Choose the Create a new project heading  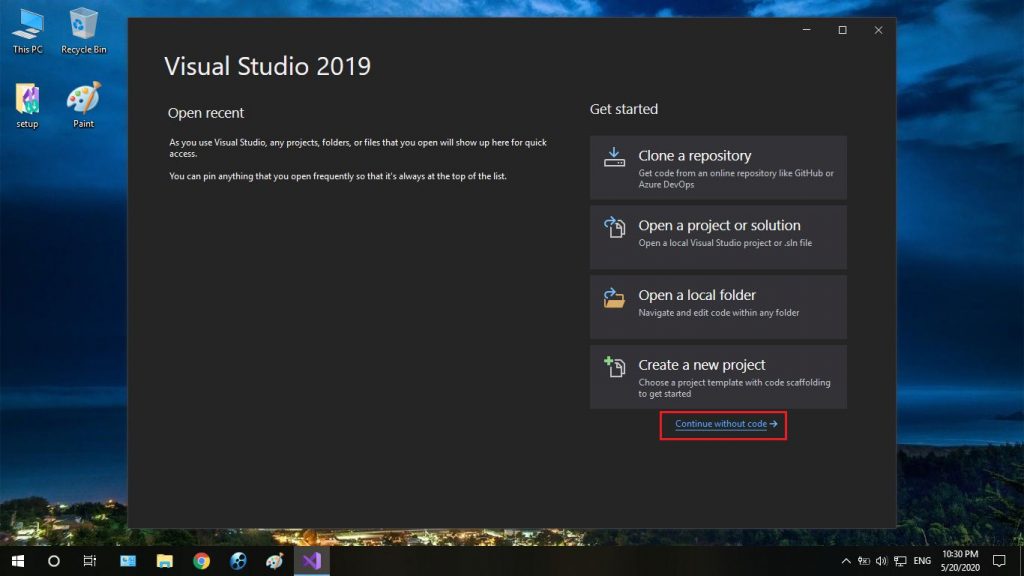[701, 365]
